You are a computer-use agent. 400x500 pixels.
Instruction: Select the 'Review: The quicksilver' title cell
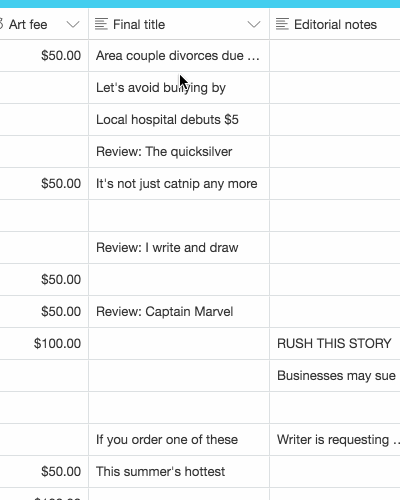pos(179,152)
